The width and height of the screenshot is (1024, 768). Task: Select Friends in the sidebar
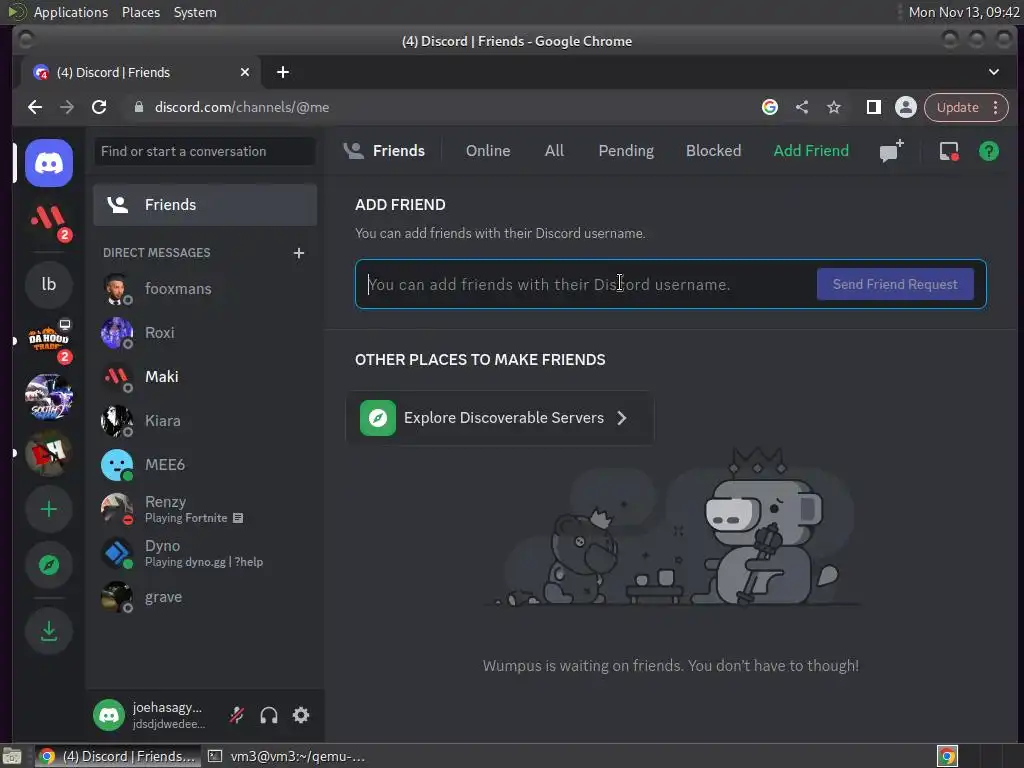coord(205,205)
